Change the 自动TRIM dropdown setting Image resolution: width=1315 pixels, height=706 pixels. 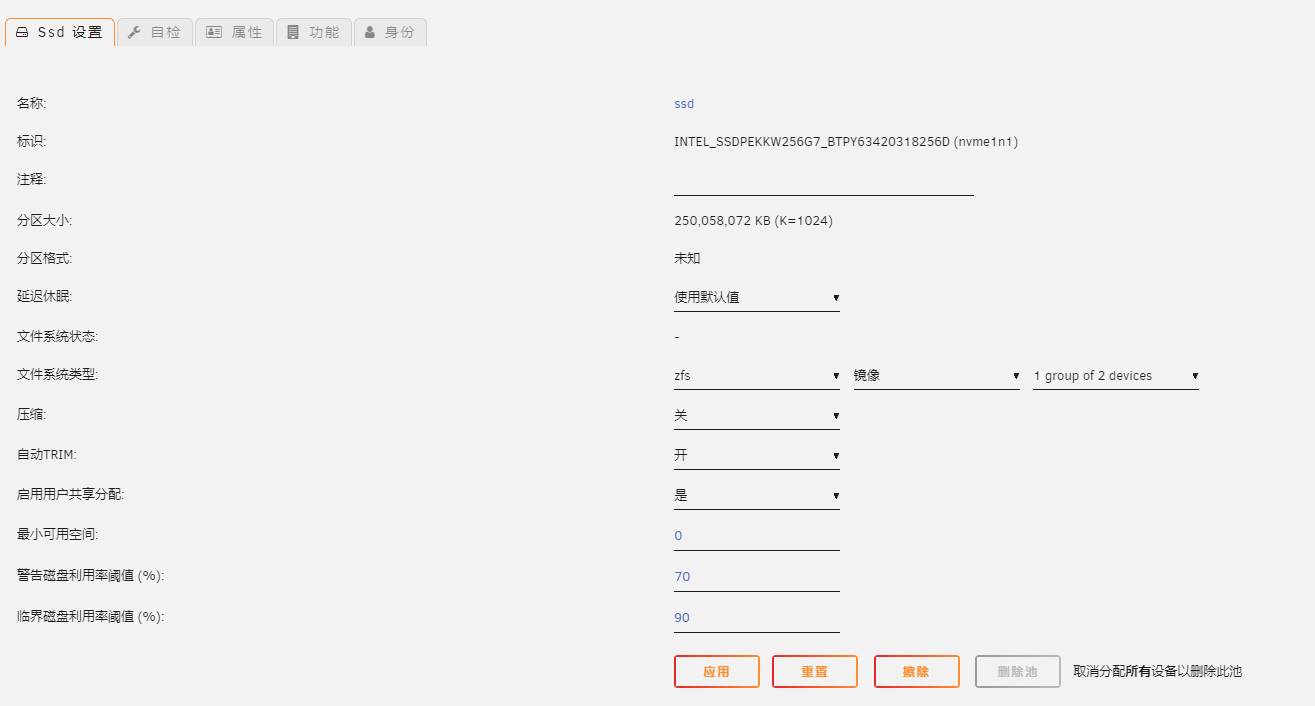coord(756,455)
